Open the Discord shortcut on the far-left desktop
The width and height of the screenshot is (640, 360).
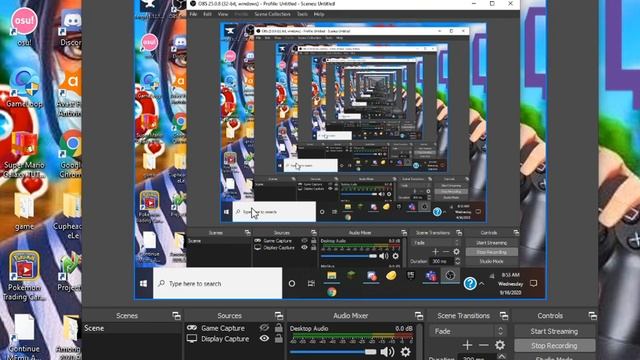[x=72, y=26]
